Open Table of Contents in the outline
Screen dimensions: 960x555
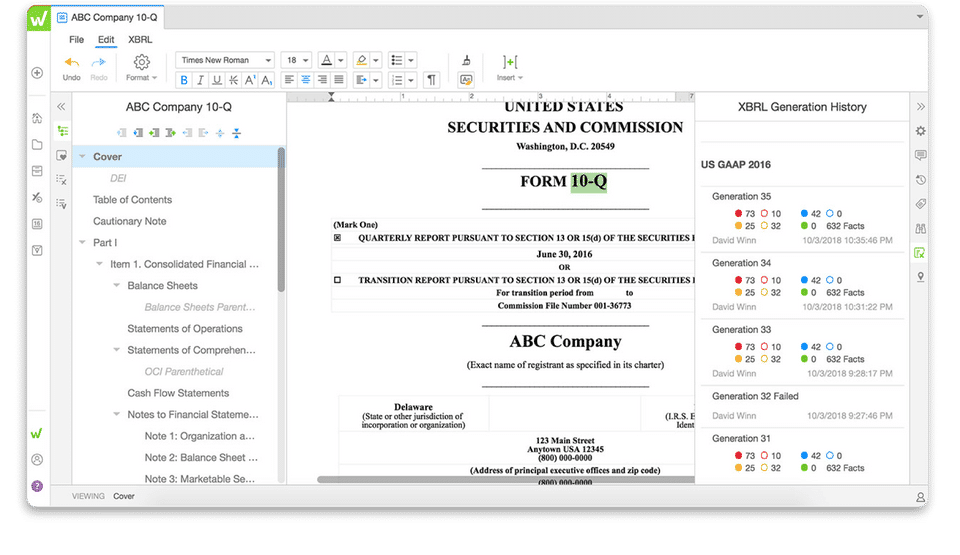(132, 200)
